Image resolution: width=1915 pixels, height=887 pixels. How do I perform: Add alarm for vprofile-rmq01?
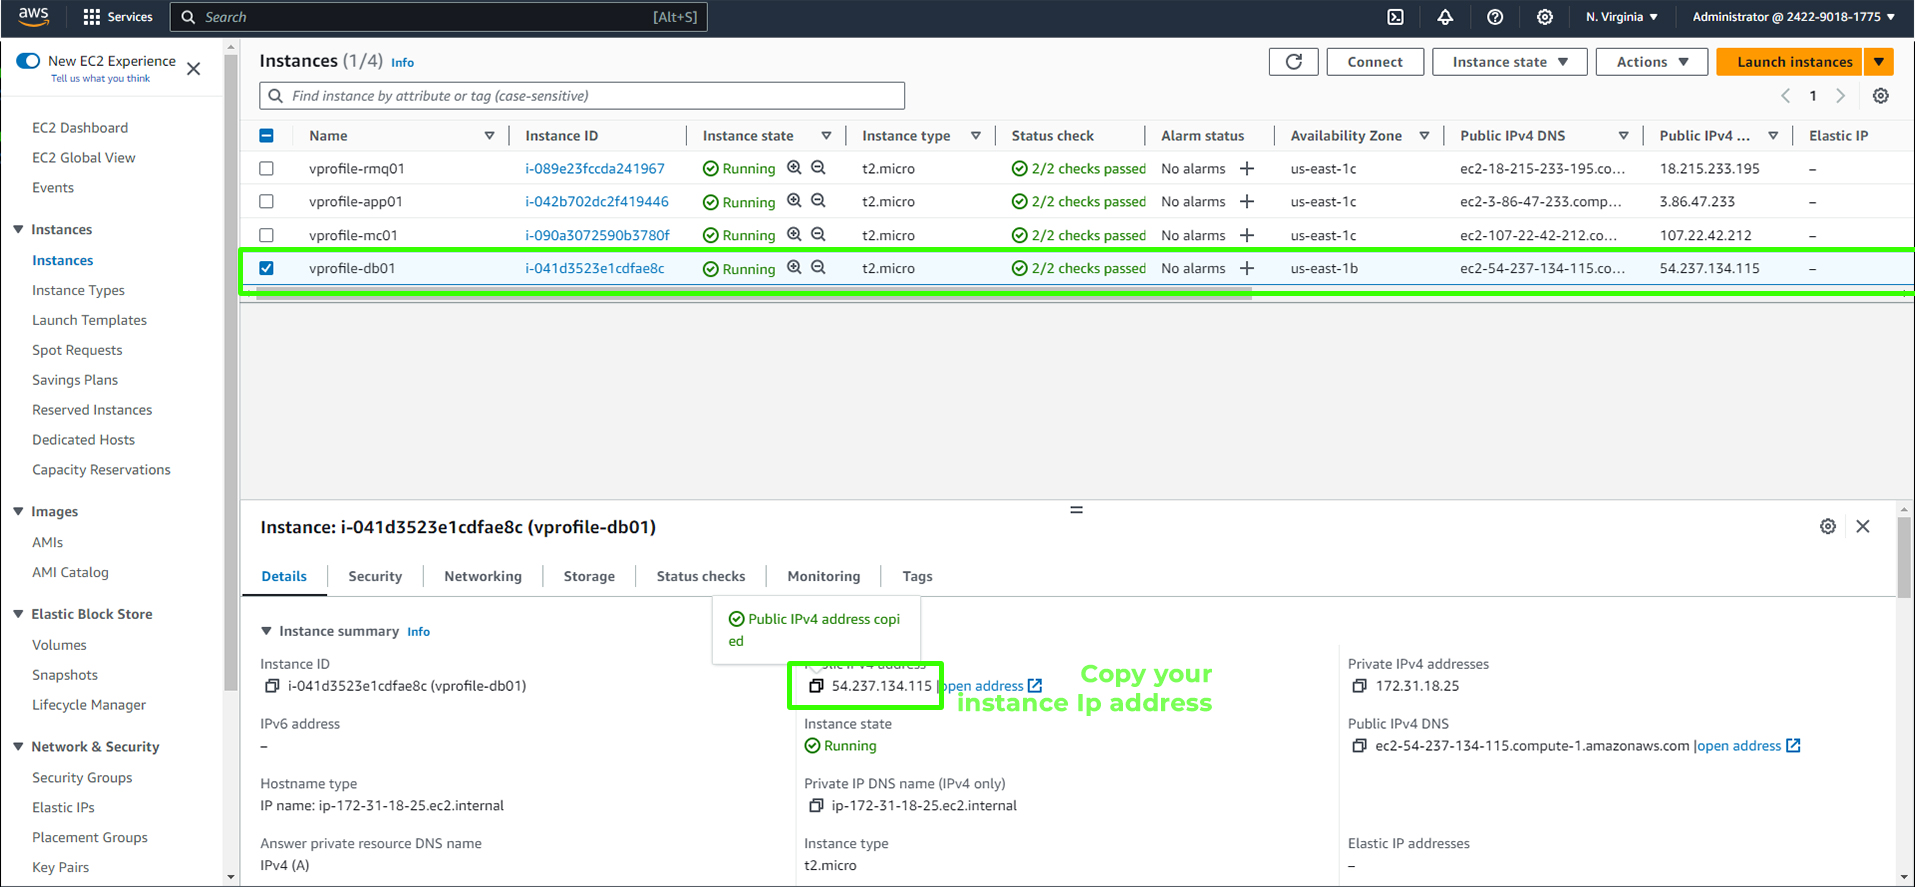click(x=1247, y=168)
